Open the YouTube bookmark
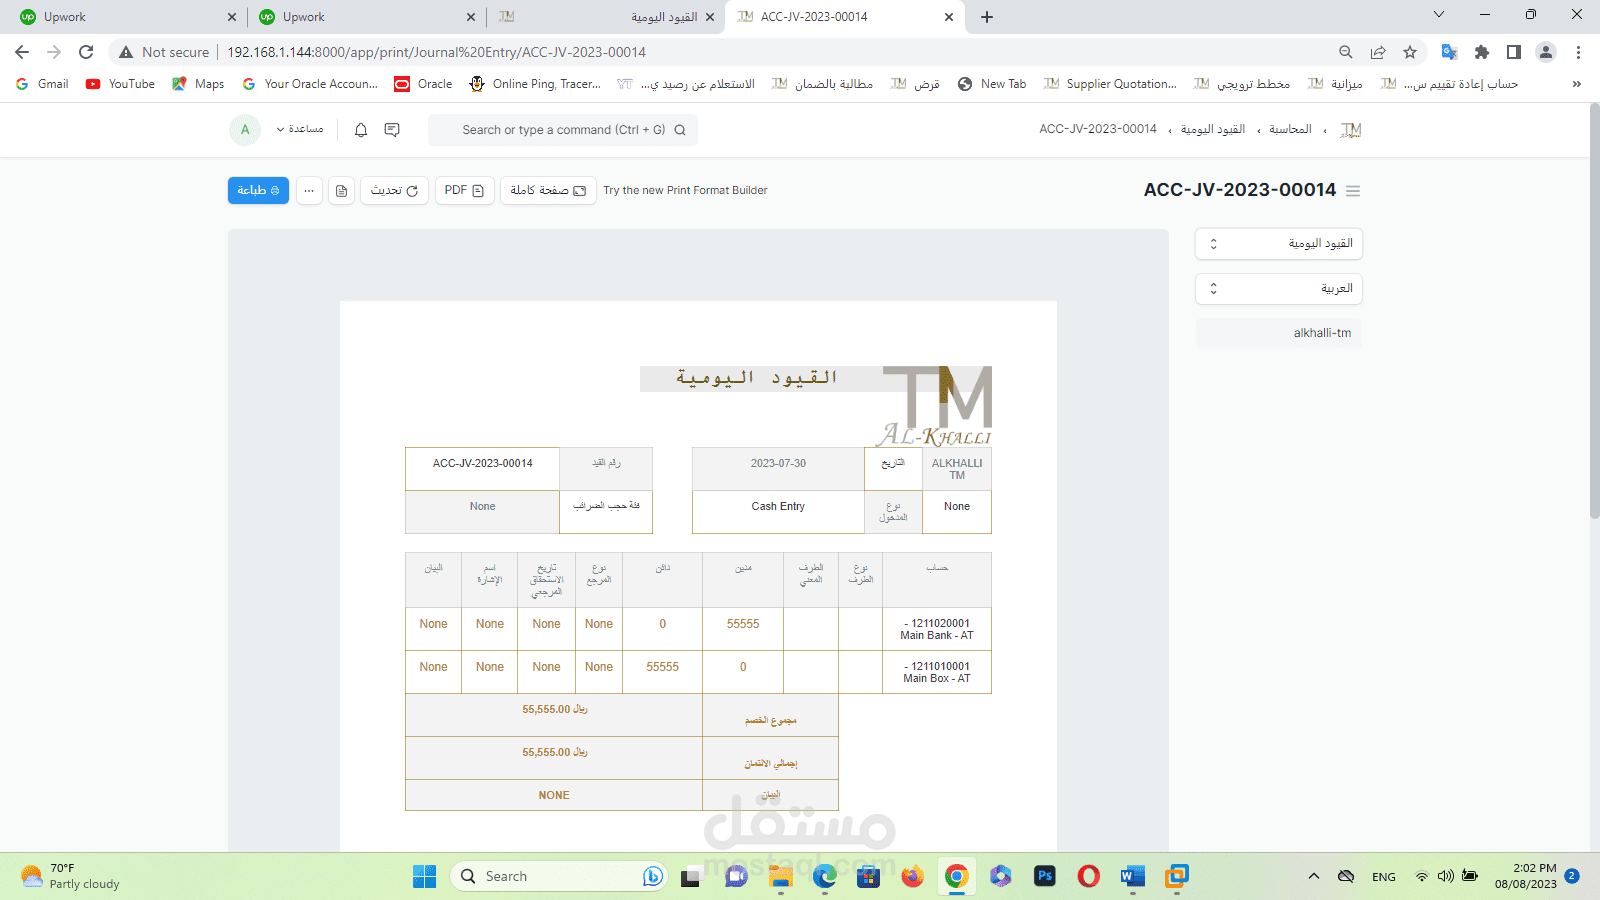 120,84
